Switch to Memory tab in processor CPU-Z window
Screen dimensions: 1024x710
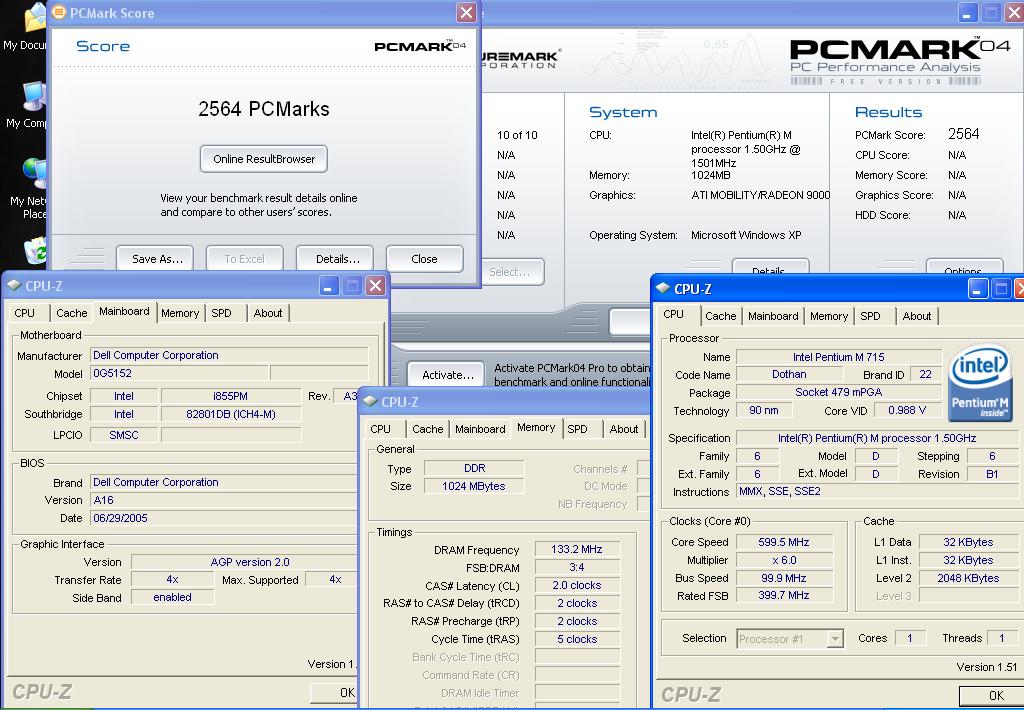(x=829, y=315)
